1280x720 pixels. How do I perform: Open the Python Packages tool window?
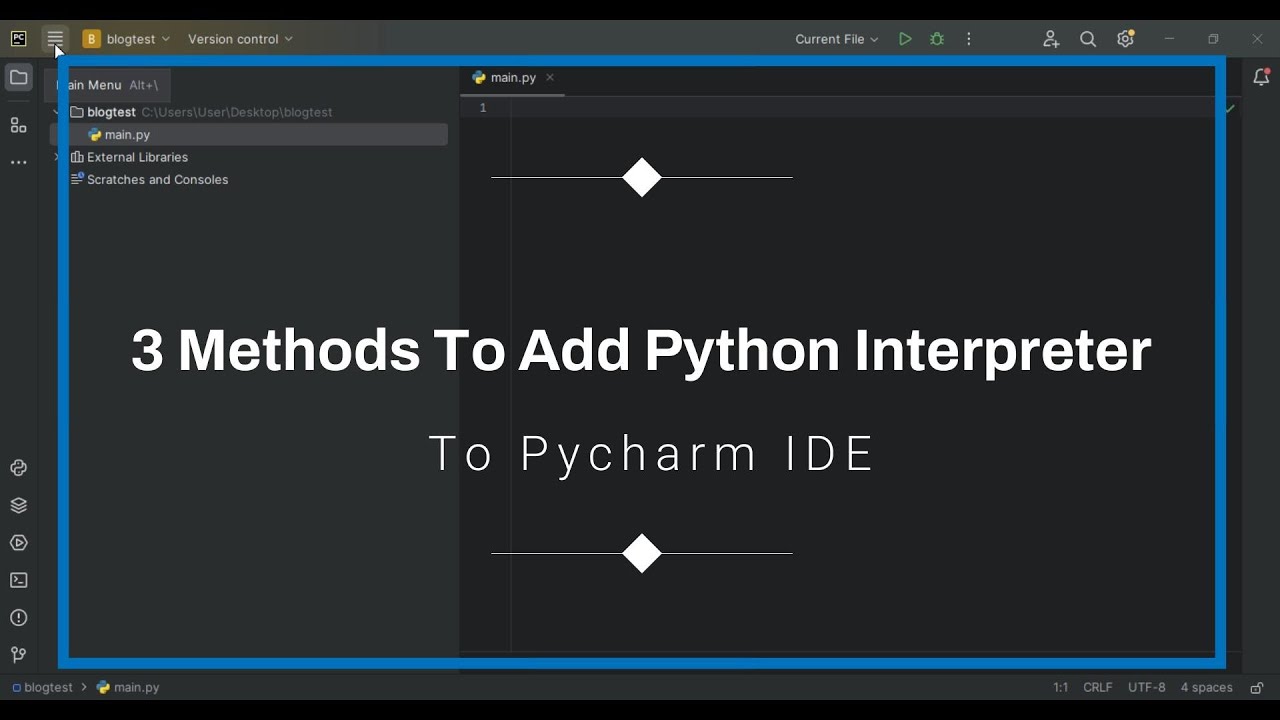click(18, 505)
